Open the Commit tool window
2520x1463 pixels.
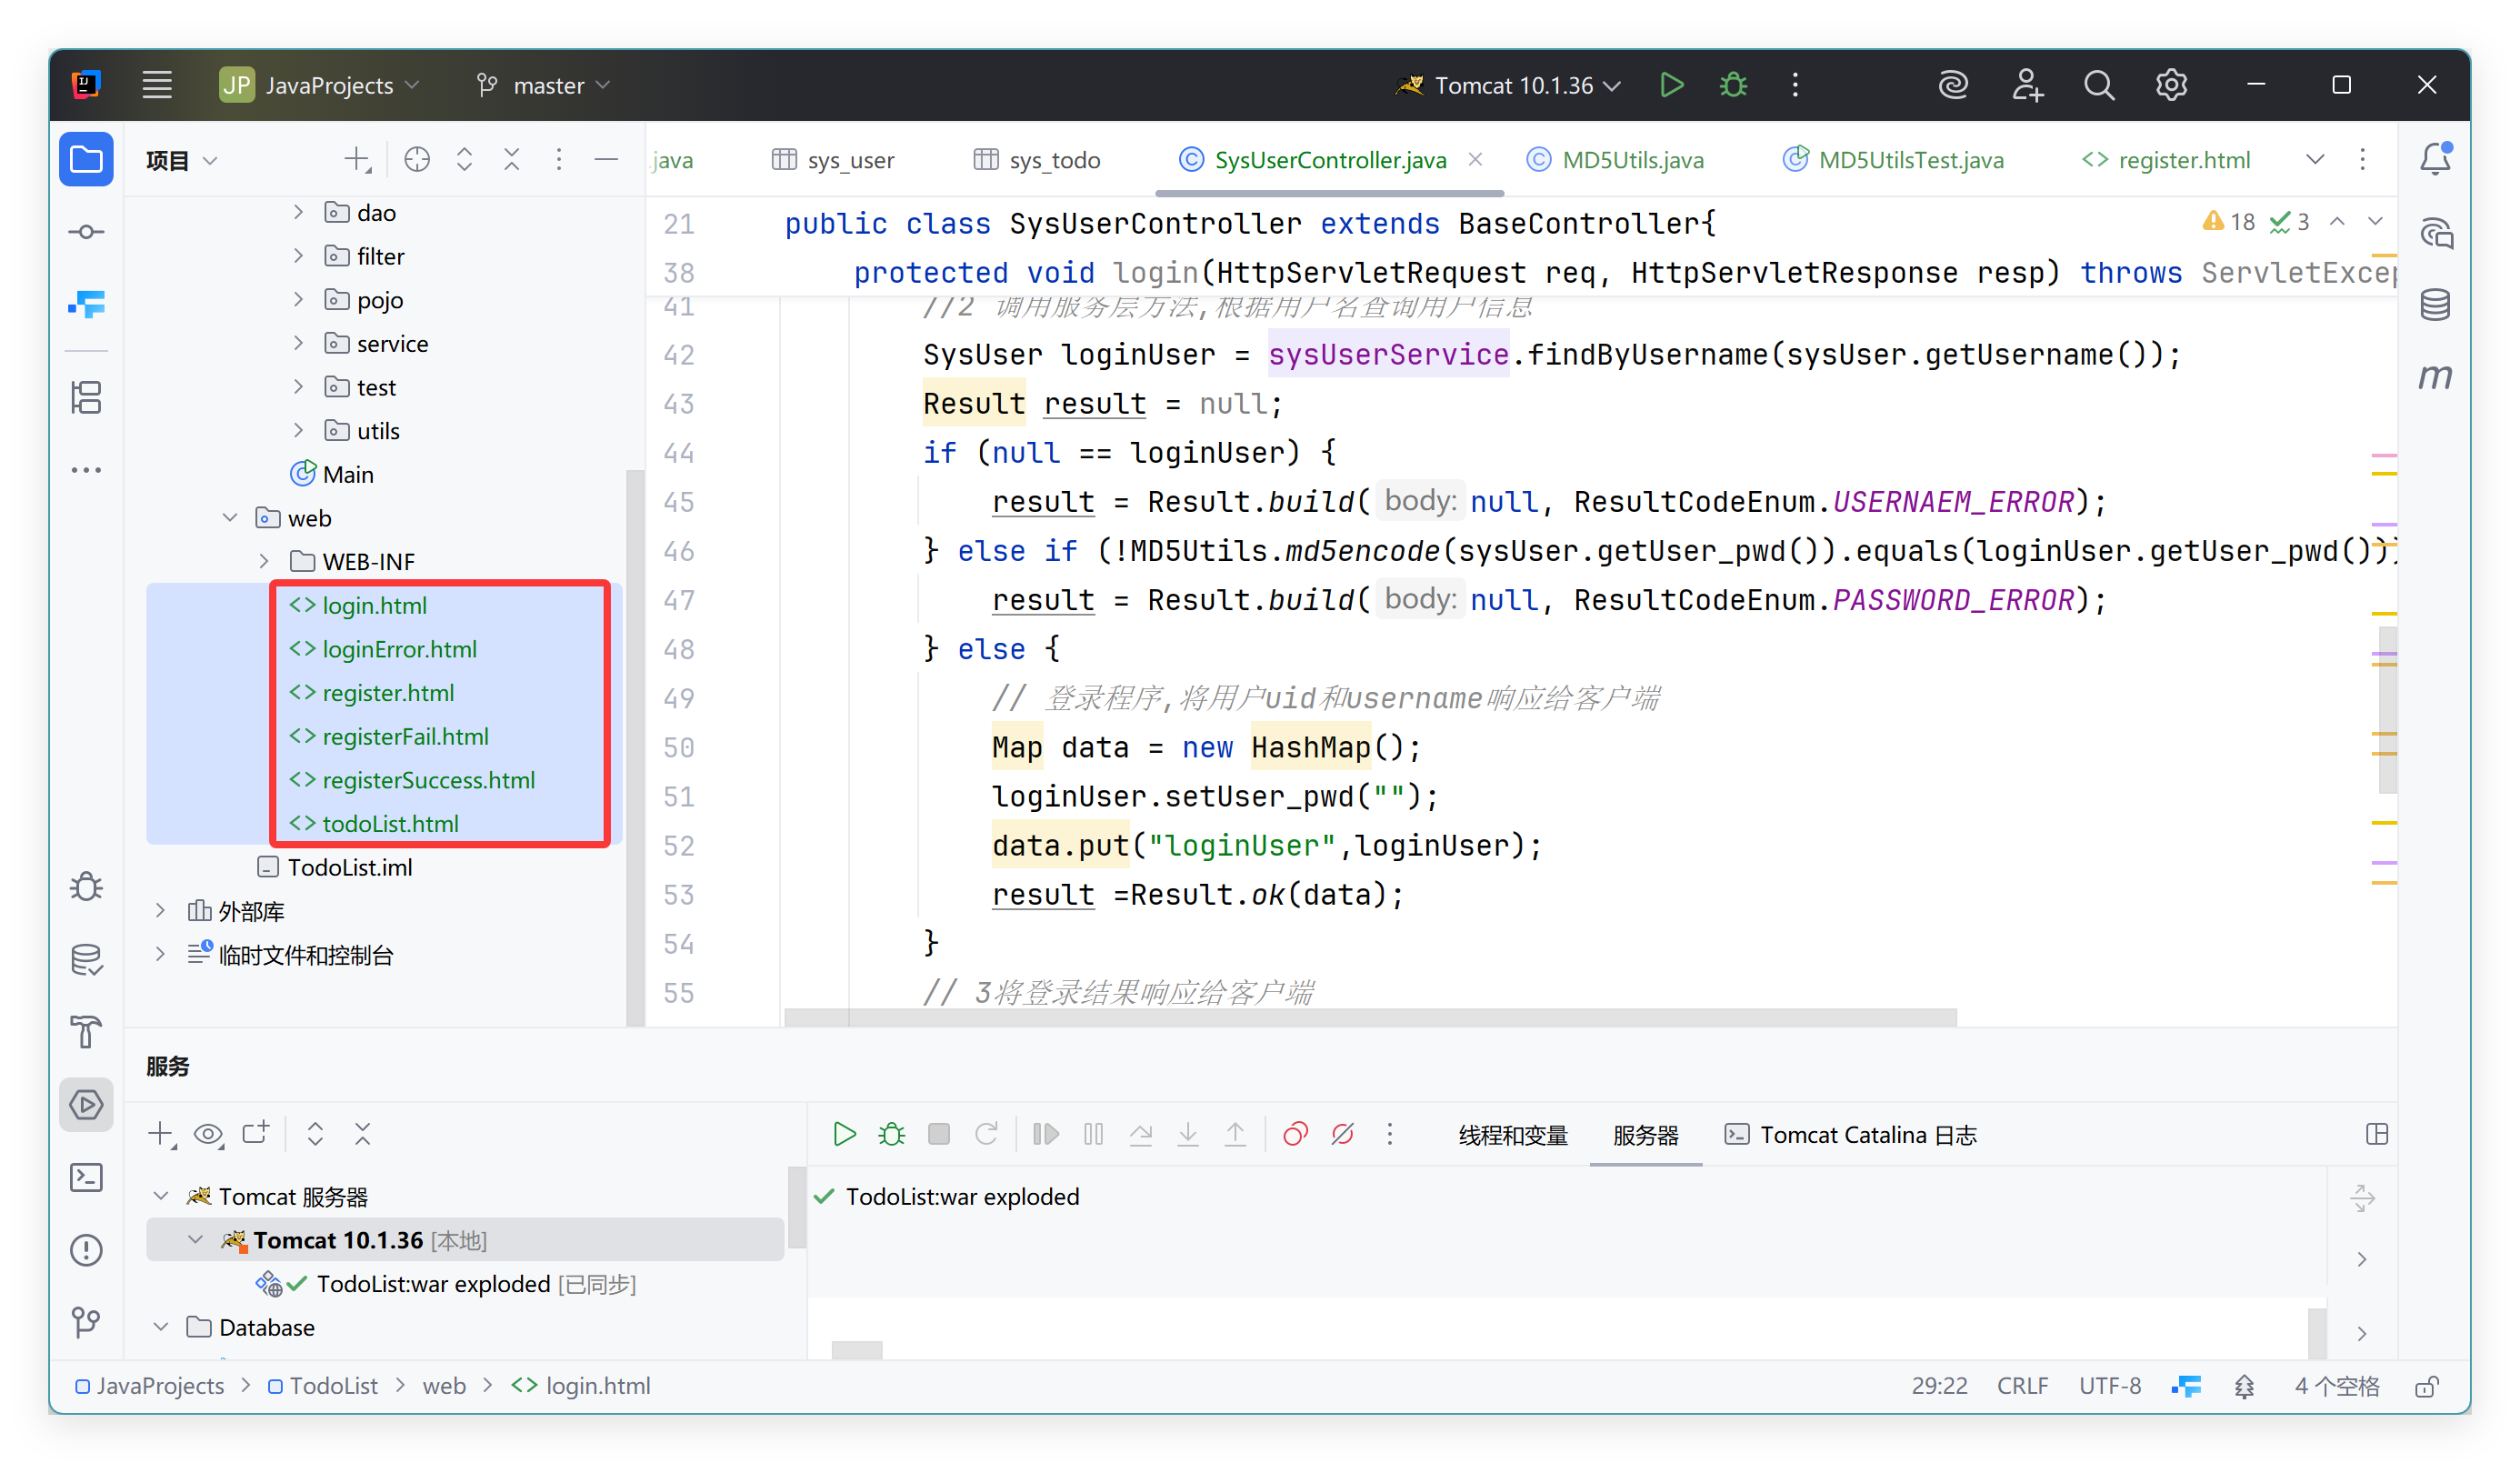tap(86, 232)
